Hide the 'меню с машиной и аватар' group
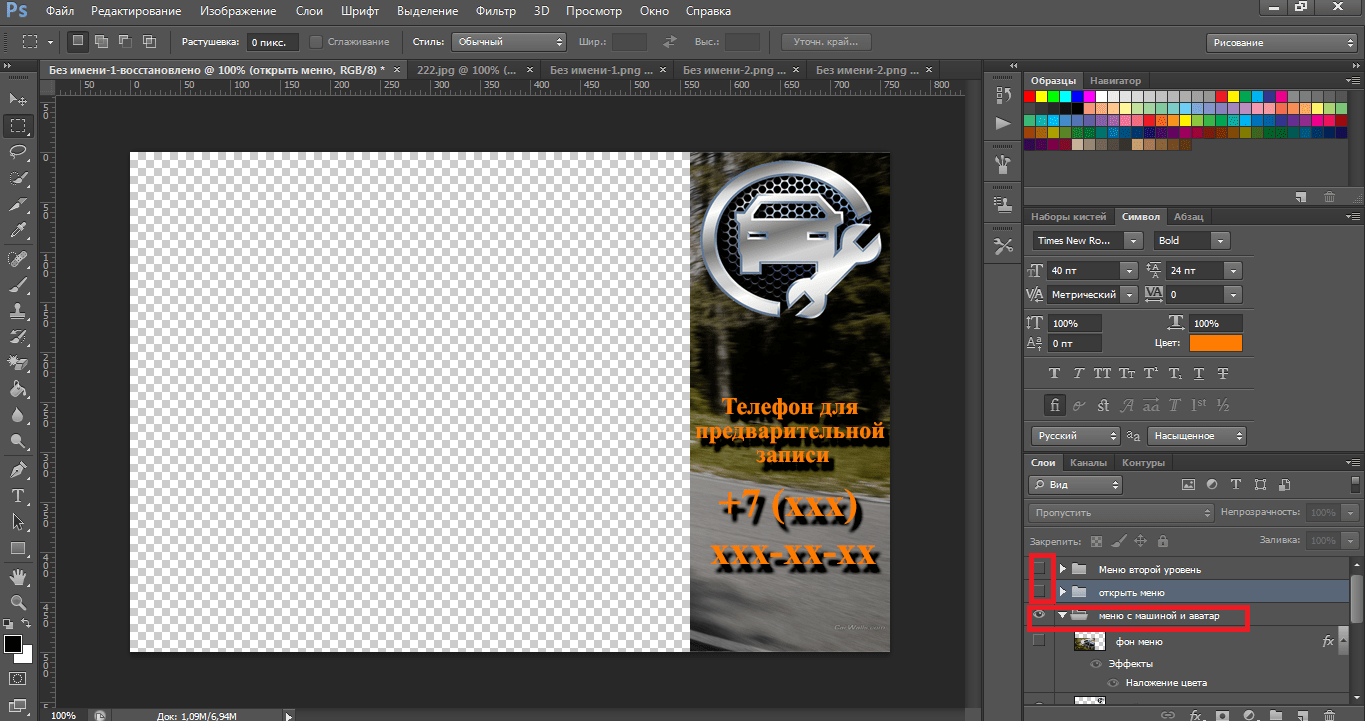 click(1039, 616)
